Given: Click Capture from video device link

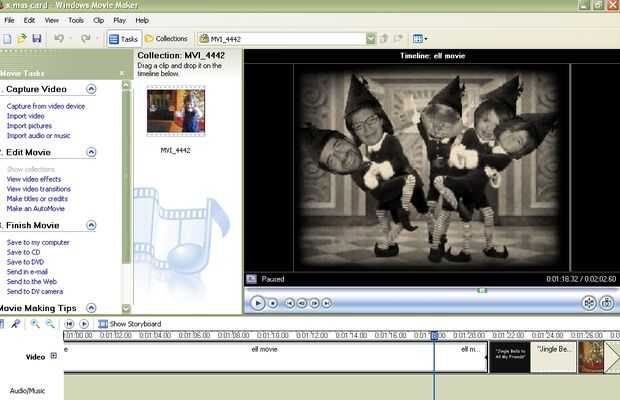Looking at the screenshot, I should (x=46, y=106).
